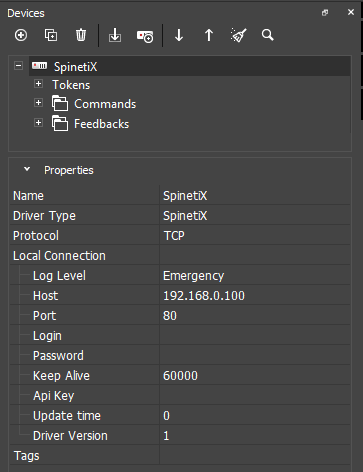Viewport: 363px width, 472px height.
Task: Click the trash delete icon
Action: click(x=81, y=35)
